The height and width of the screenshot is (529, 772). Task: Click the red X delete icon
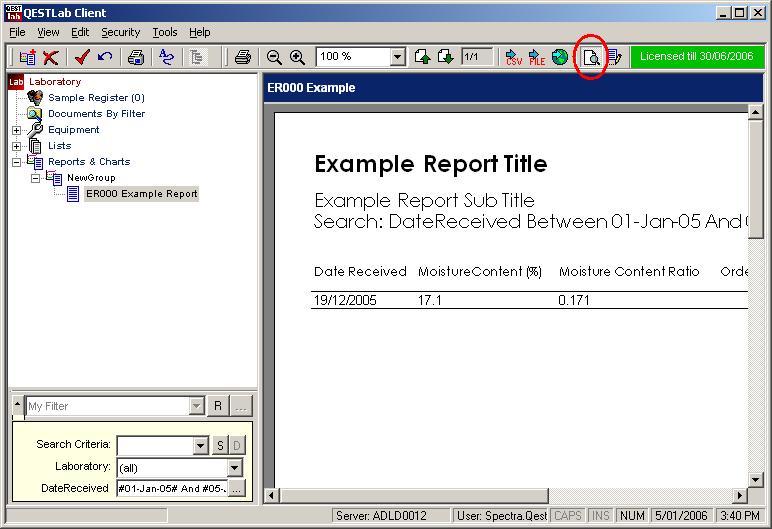50,57
